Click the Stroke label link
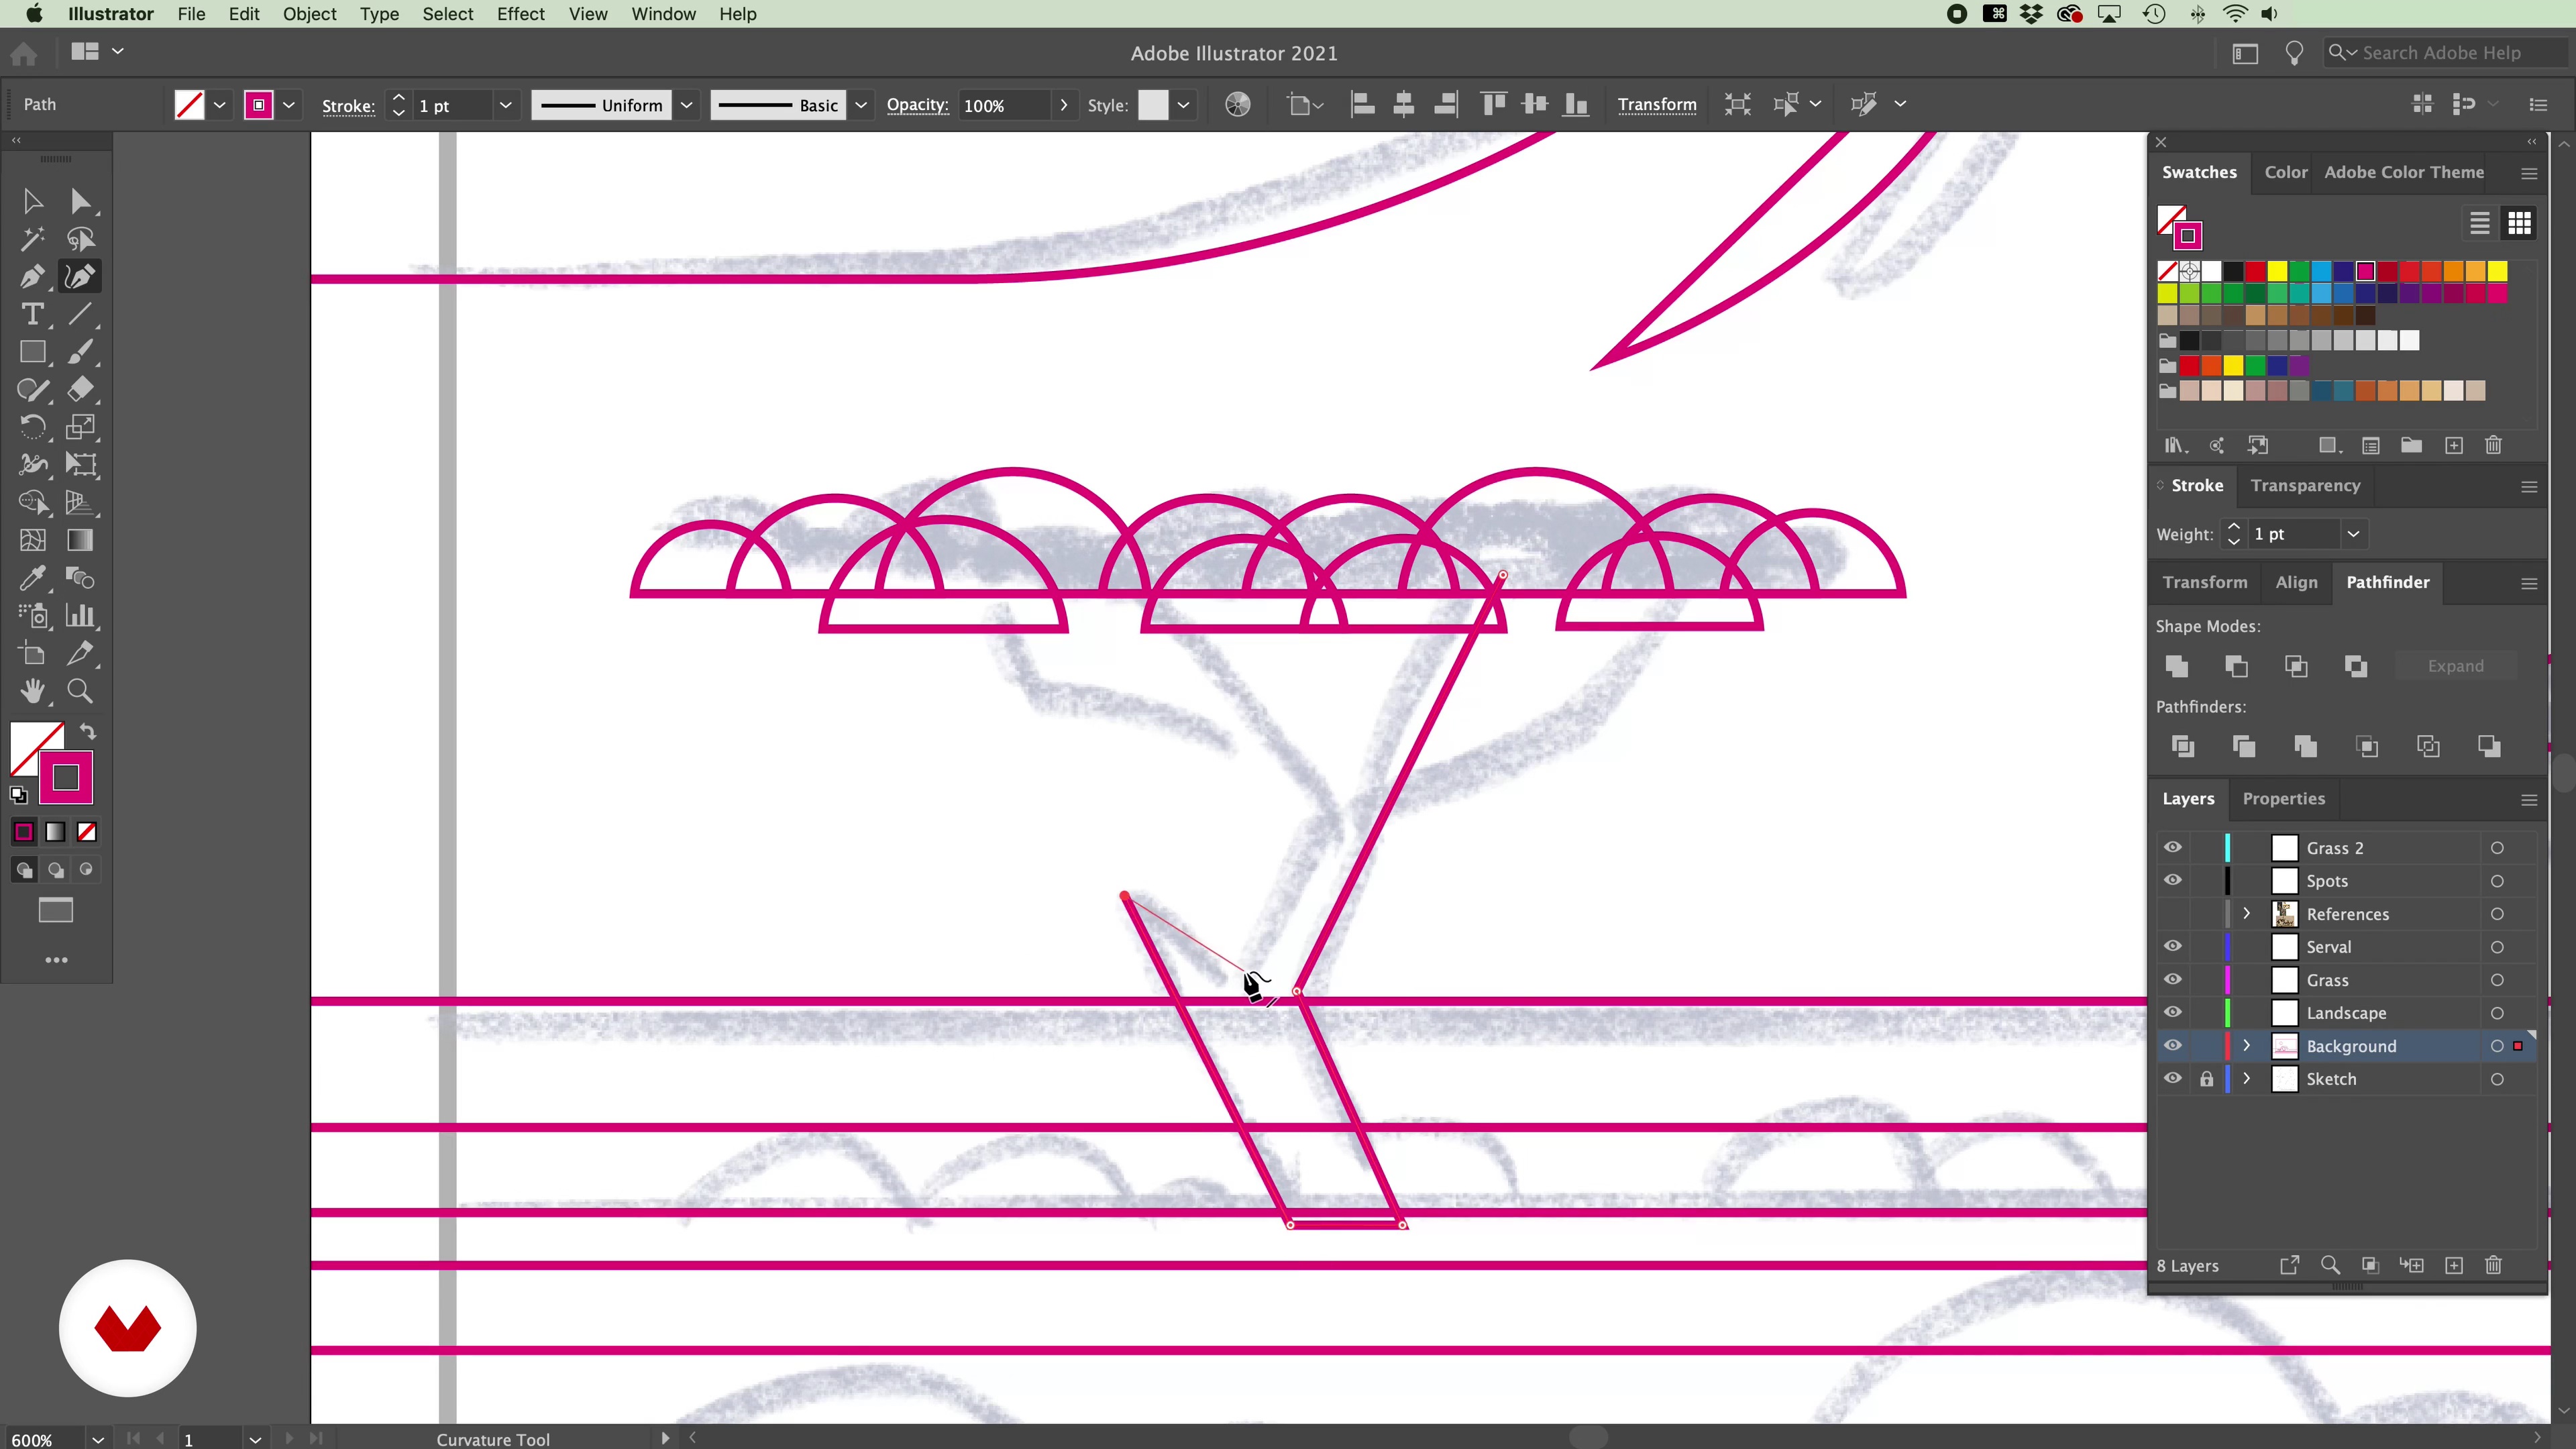This screenshot has width=2576, height=1449. [x=348, y=106]
